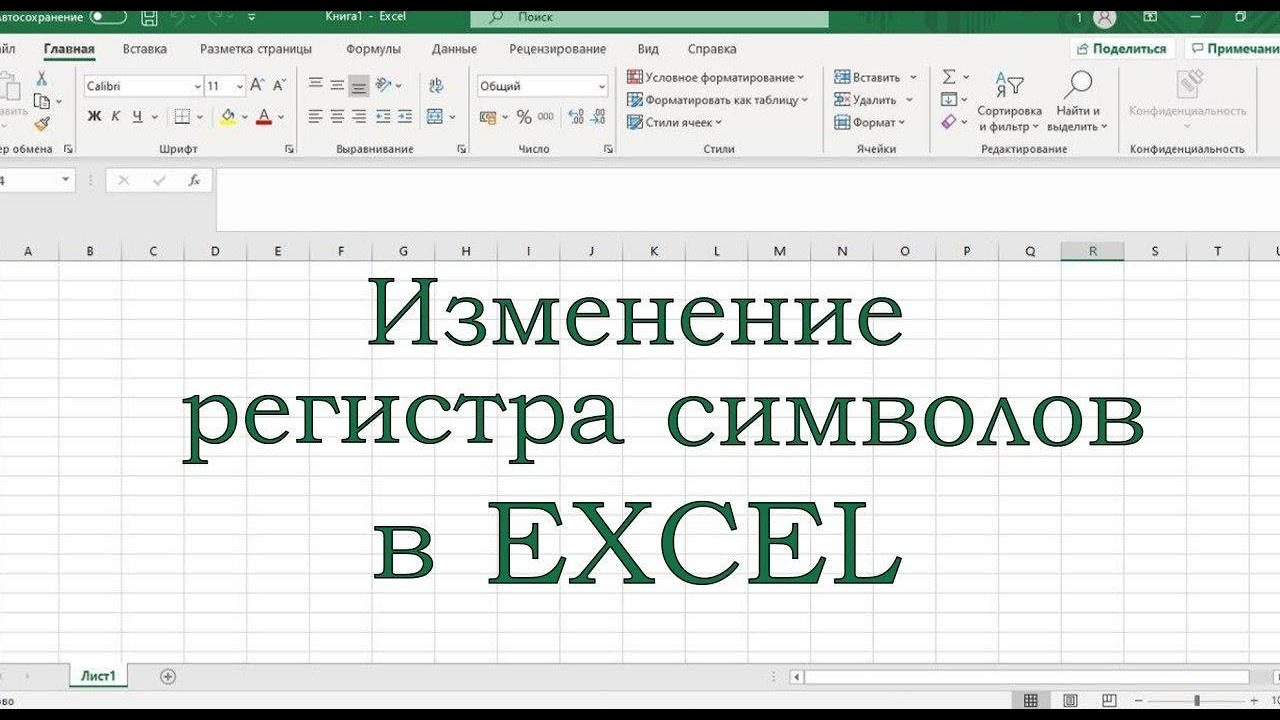Click Merge and Center icon
Screen dimensions: 1280x720
[x=435, y=117]
